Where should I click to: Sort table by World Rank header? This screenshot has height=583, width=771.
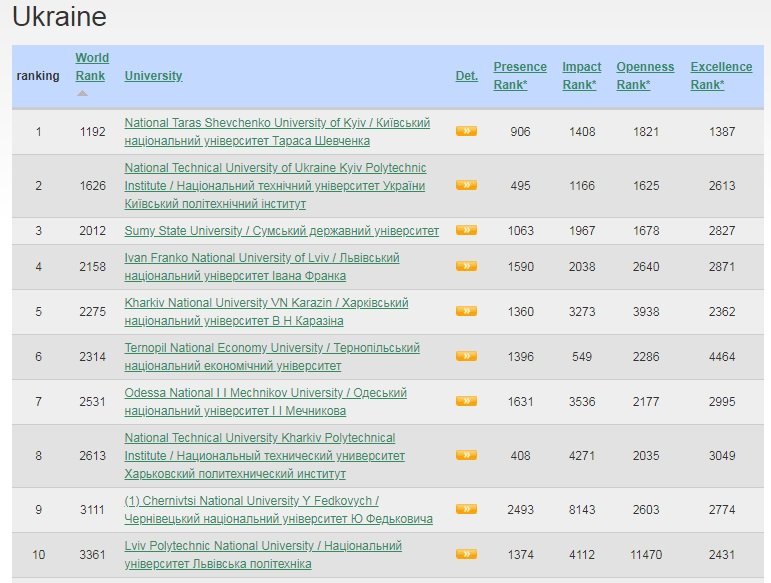pyautogui.click(x=92, y=67)
